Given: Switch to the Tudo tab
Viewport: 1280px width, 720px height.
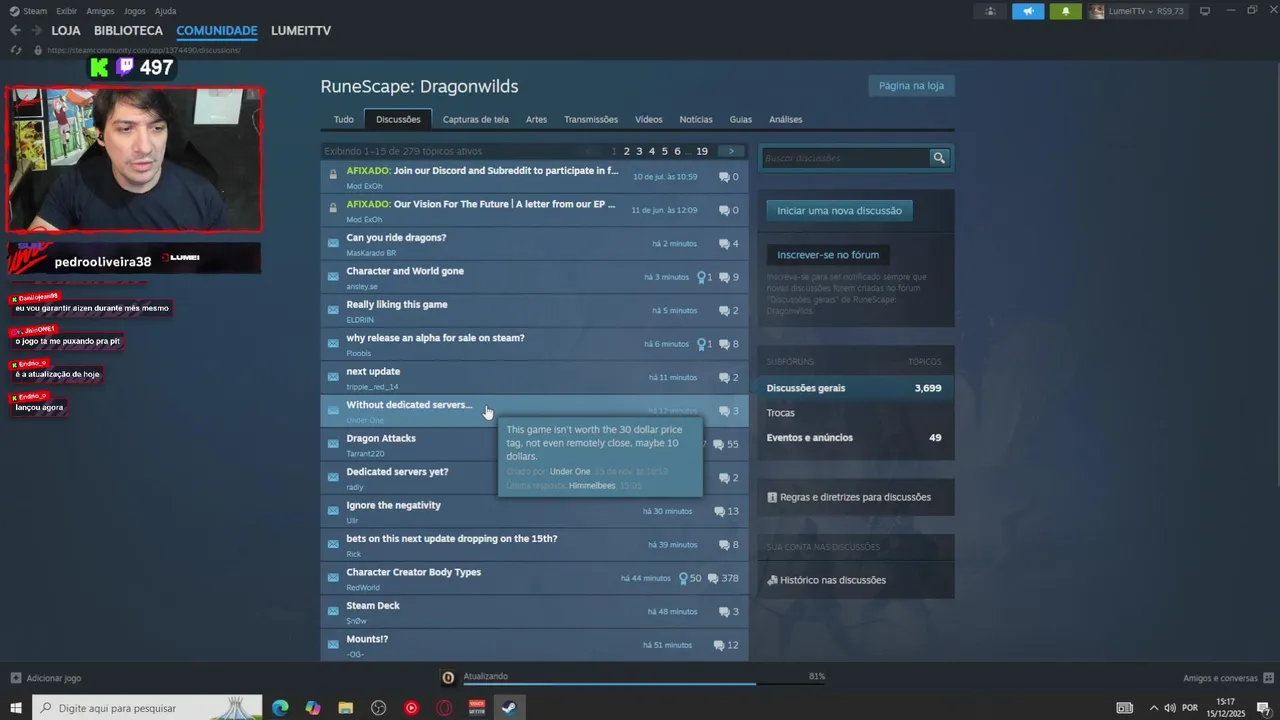Looking at the screenshot, I should coord(343,119).
